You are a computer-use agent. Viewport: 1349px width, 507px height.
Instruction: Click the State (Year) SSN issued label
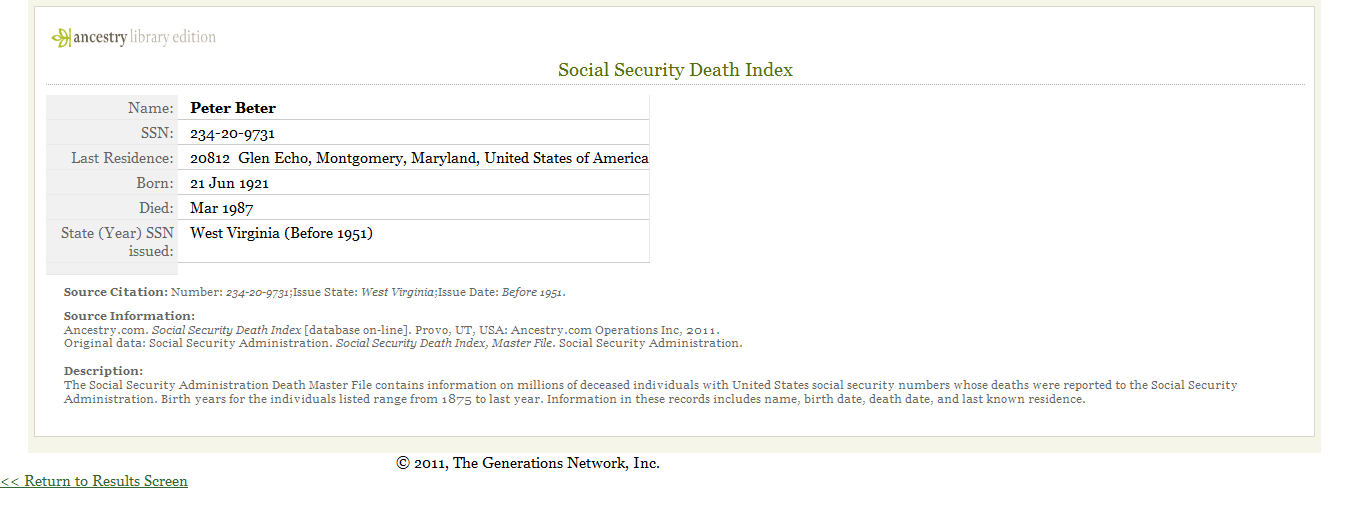point(117,242)
